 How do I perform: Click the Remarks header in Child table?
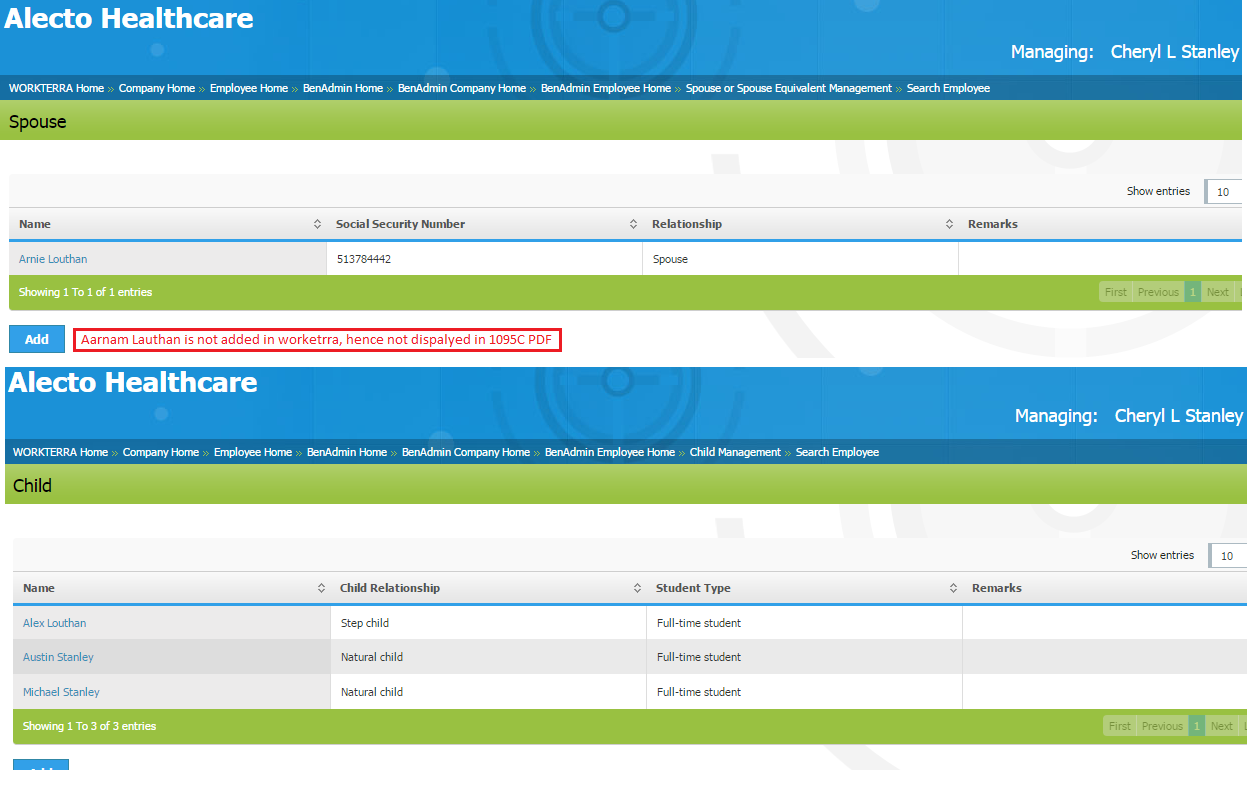[997, 588]
